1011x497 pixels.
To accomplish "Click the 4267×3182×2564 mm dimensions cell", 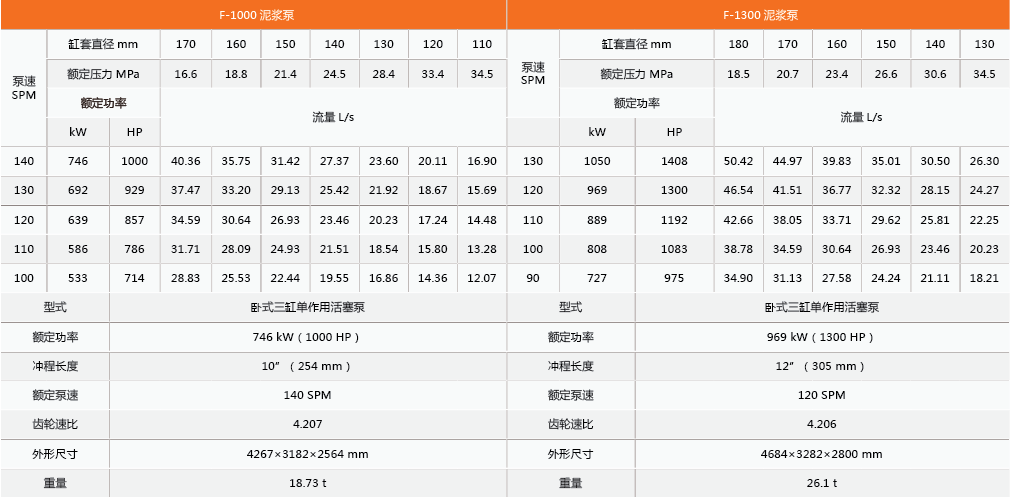I will pyautogui.click(x=307, y=454).
